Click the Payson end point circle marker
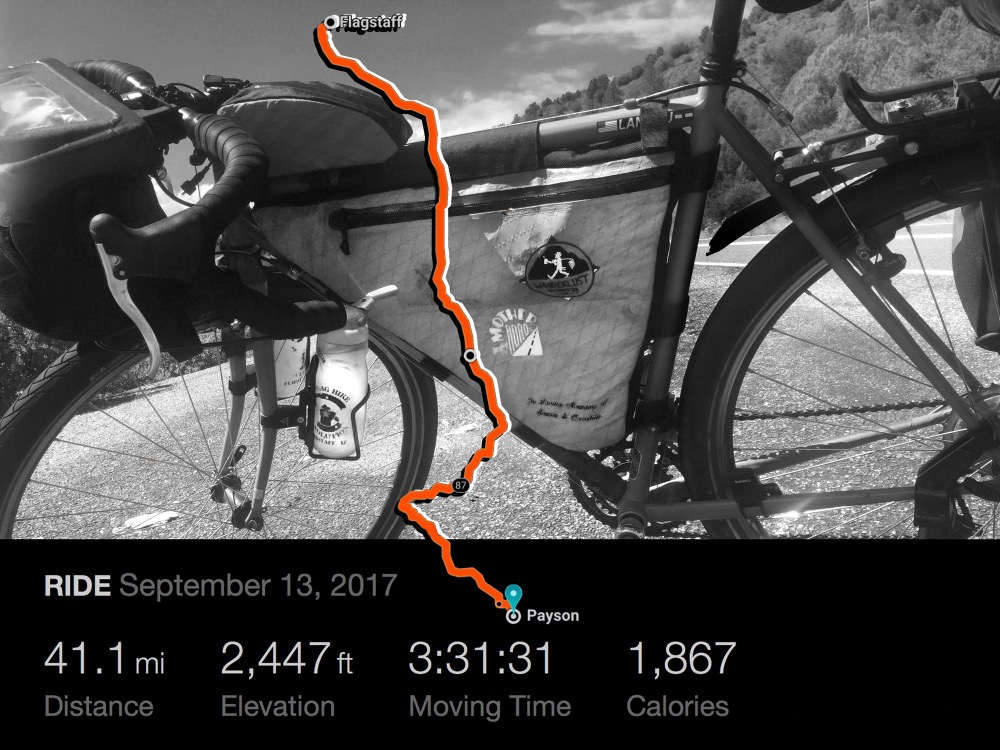The height and width of the screenshot is (750, 1000). click(513, 617)
